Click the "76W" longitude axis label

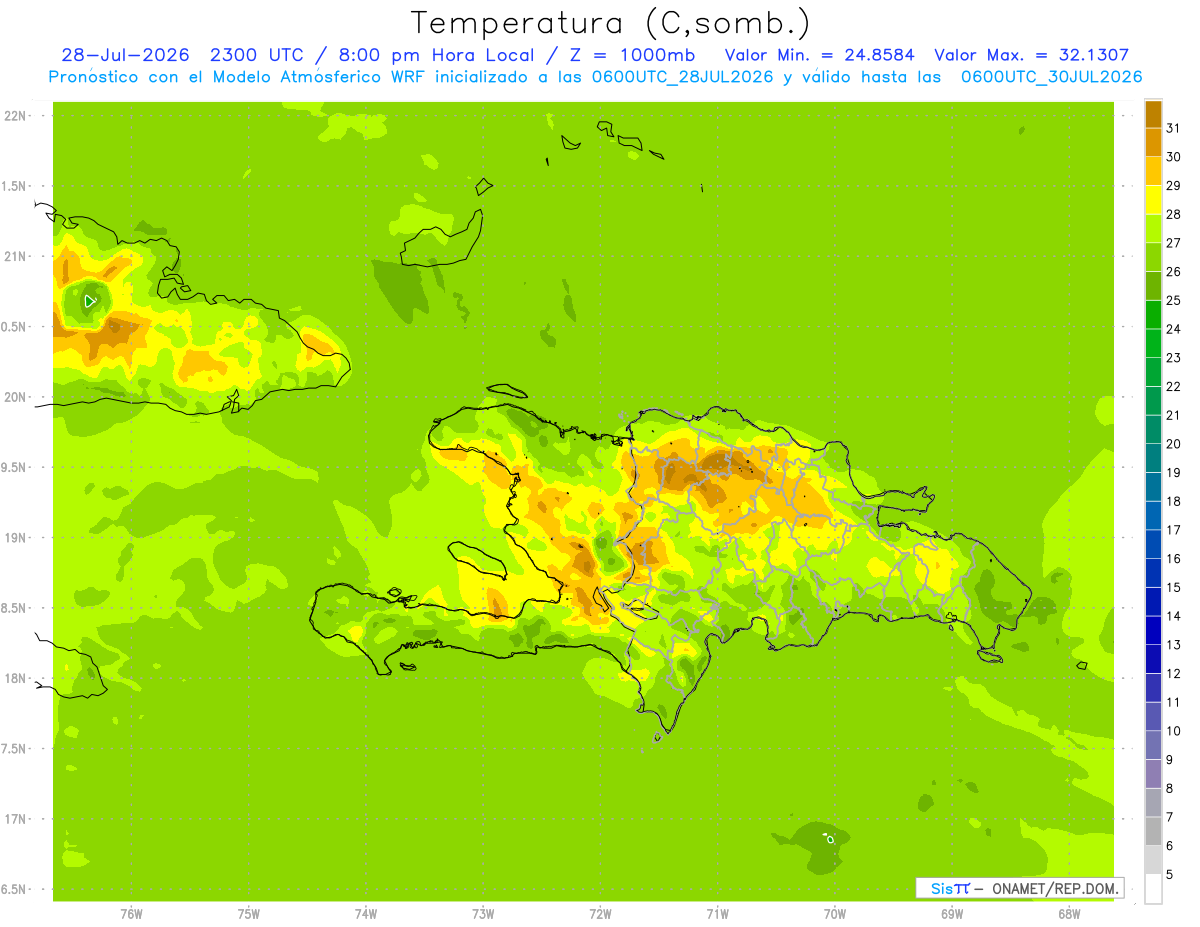(131, 913)
